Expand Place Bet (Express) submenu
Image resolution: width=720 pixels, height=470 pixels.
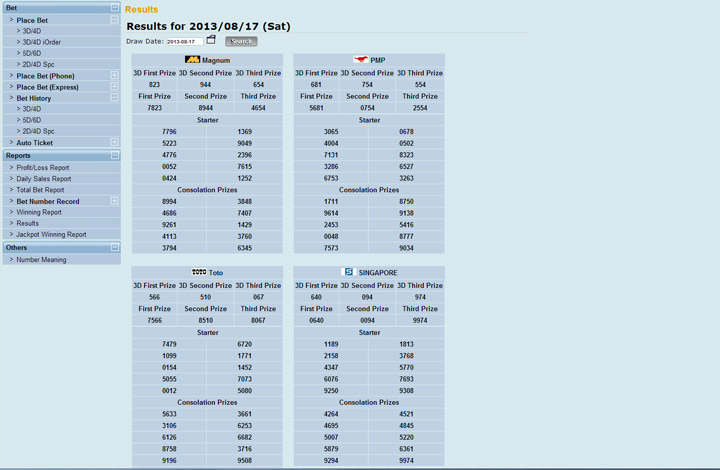point(114,87)
